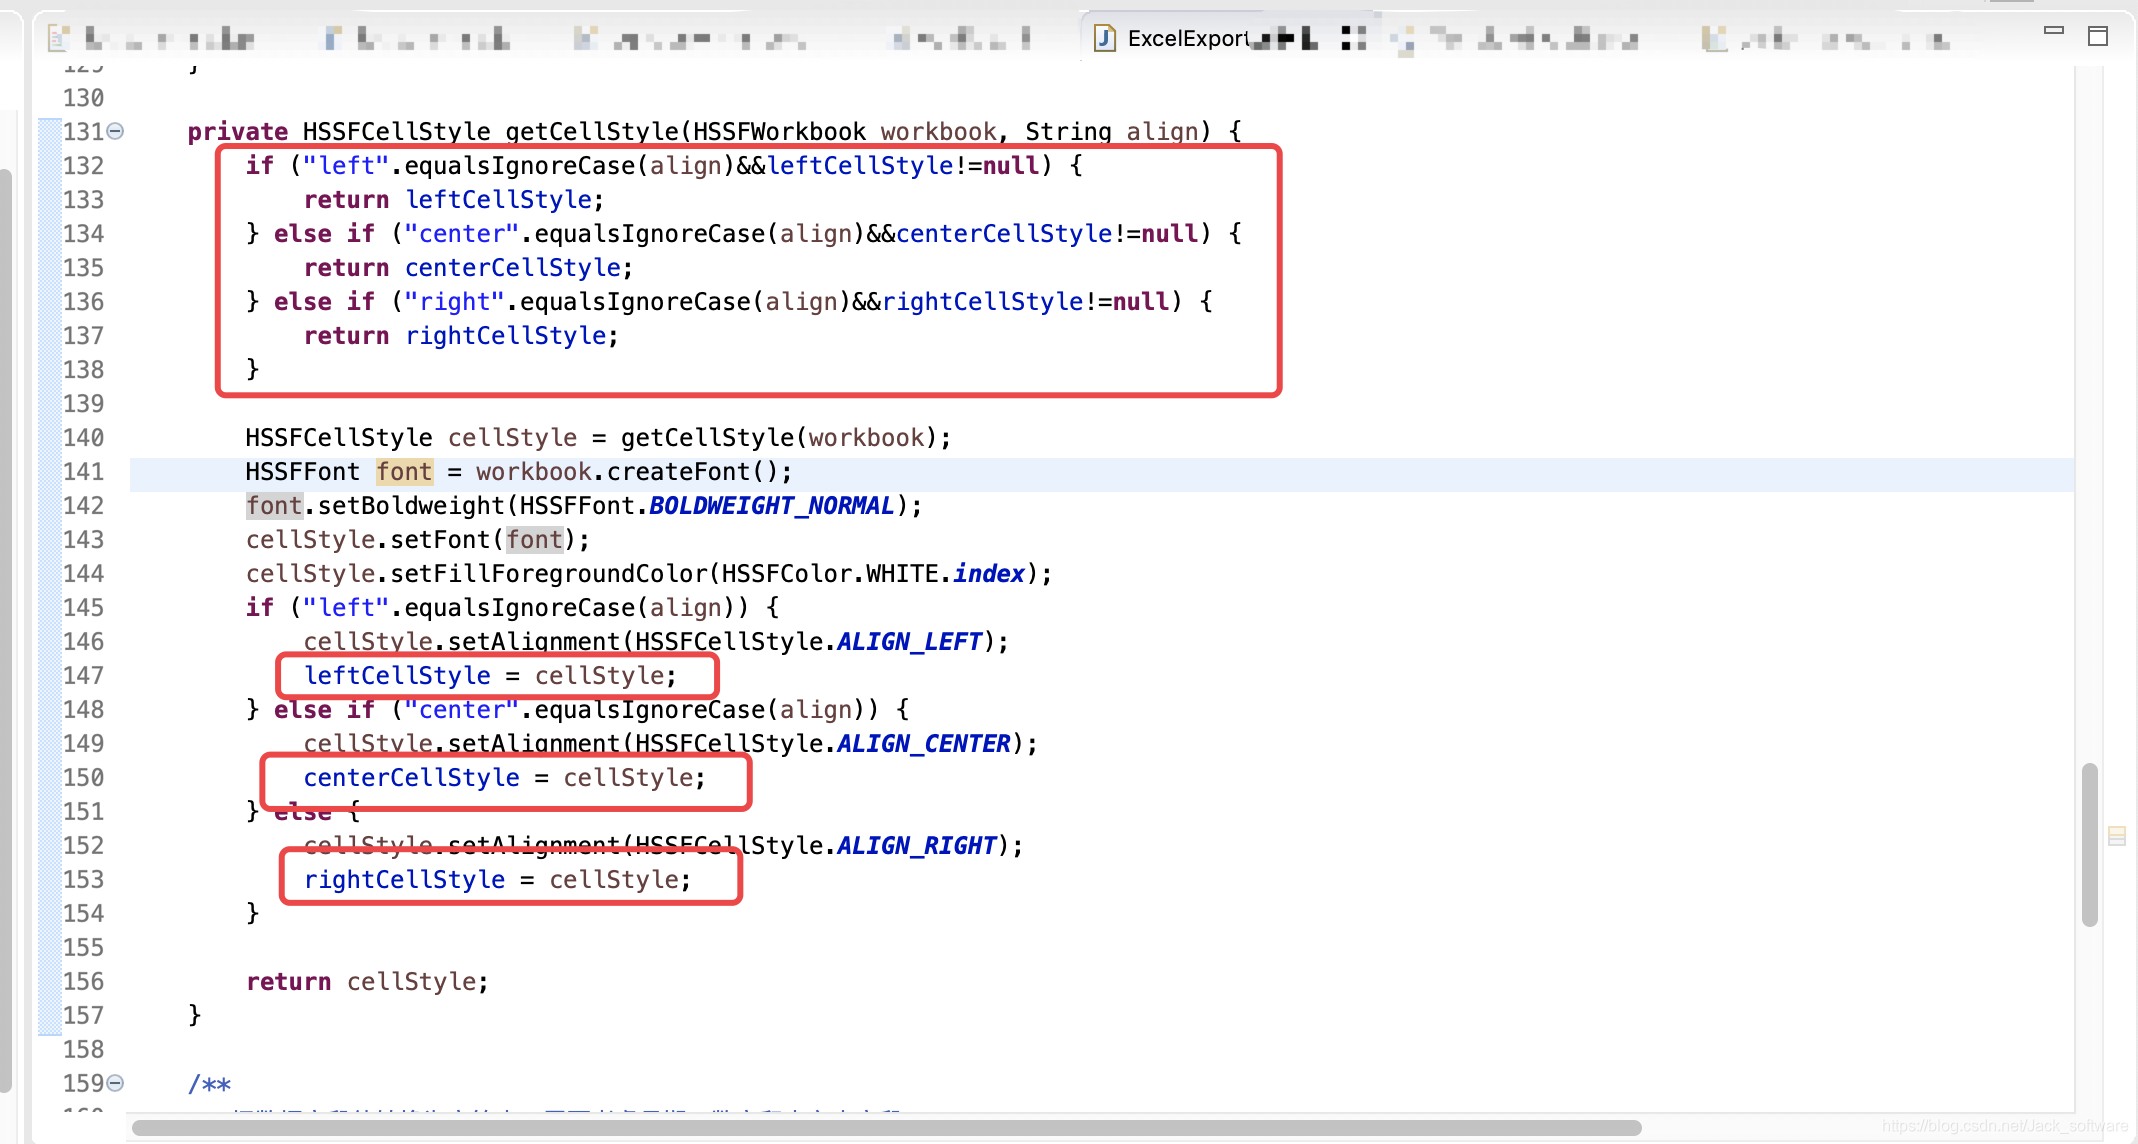Open the blog.csdn.net watermark link

2004,1127
